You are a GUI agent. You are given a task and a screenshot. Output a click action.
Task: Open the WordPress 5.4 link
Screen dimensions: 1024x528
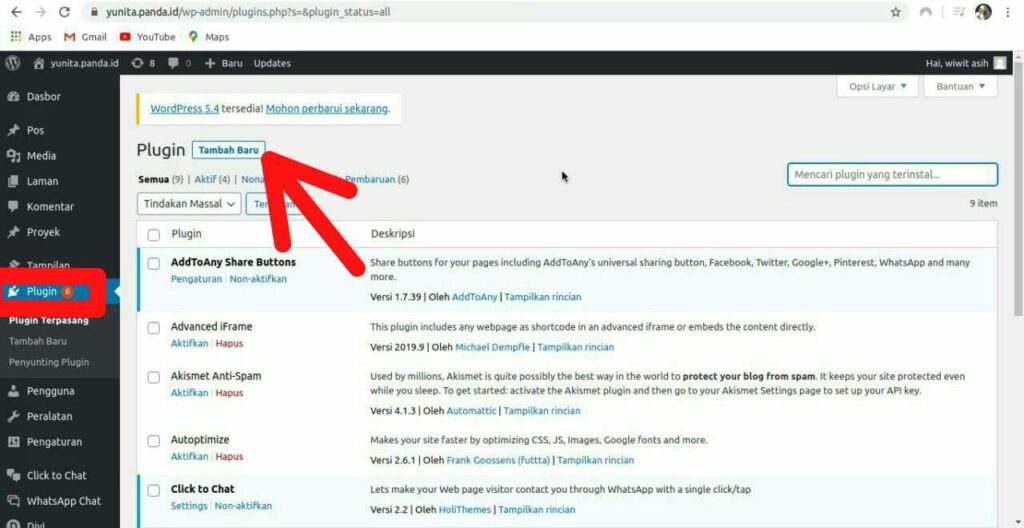(x=185, y=108)
